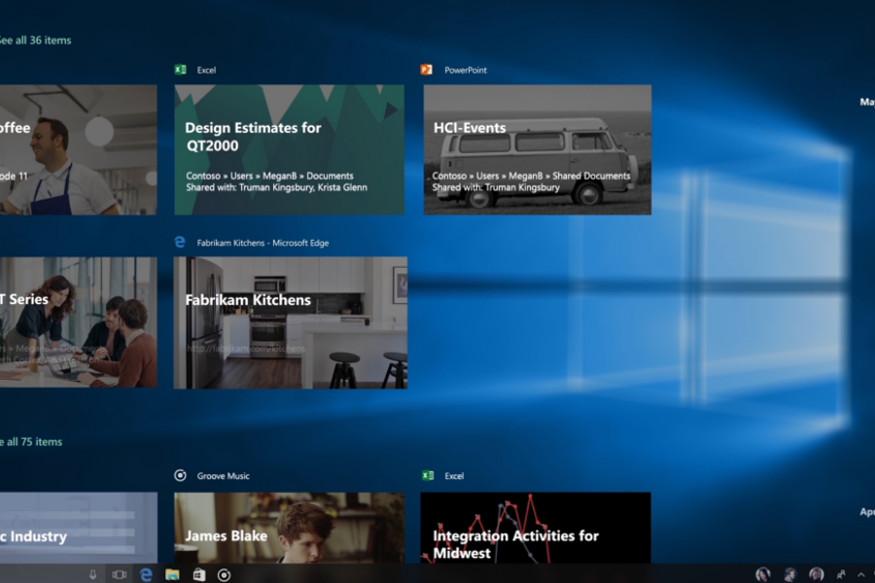
Task: Open the Design Estimates for QT2000 card
Action: (x=289, y=150)
